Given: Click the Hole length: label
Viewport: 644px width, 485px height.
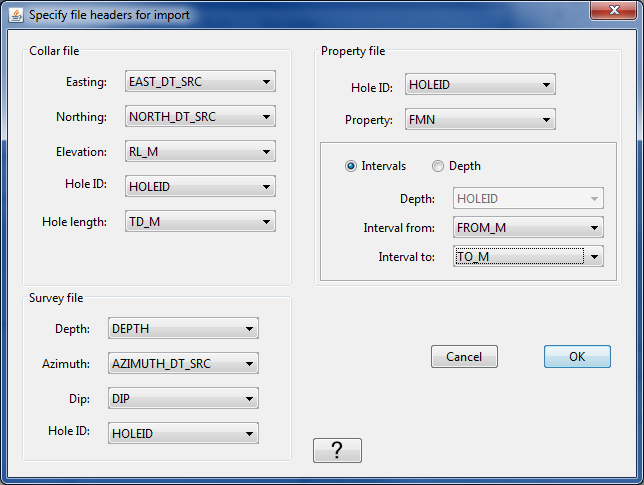Looking at the screenshot, I should click(74, 222).
